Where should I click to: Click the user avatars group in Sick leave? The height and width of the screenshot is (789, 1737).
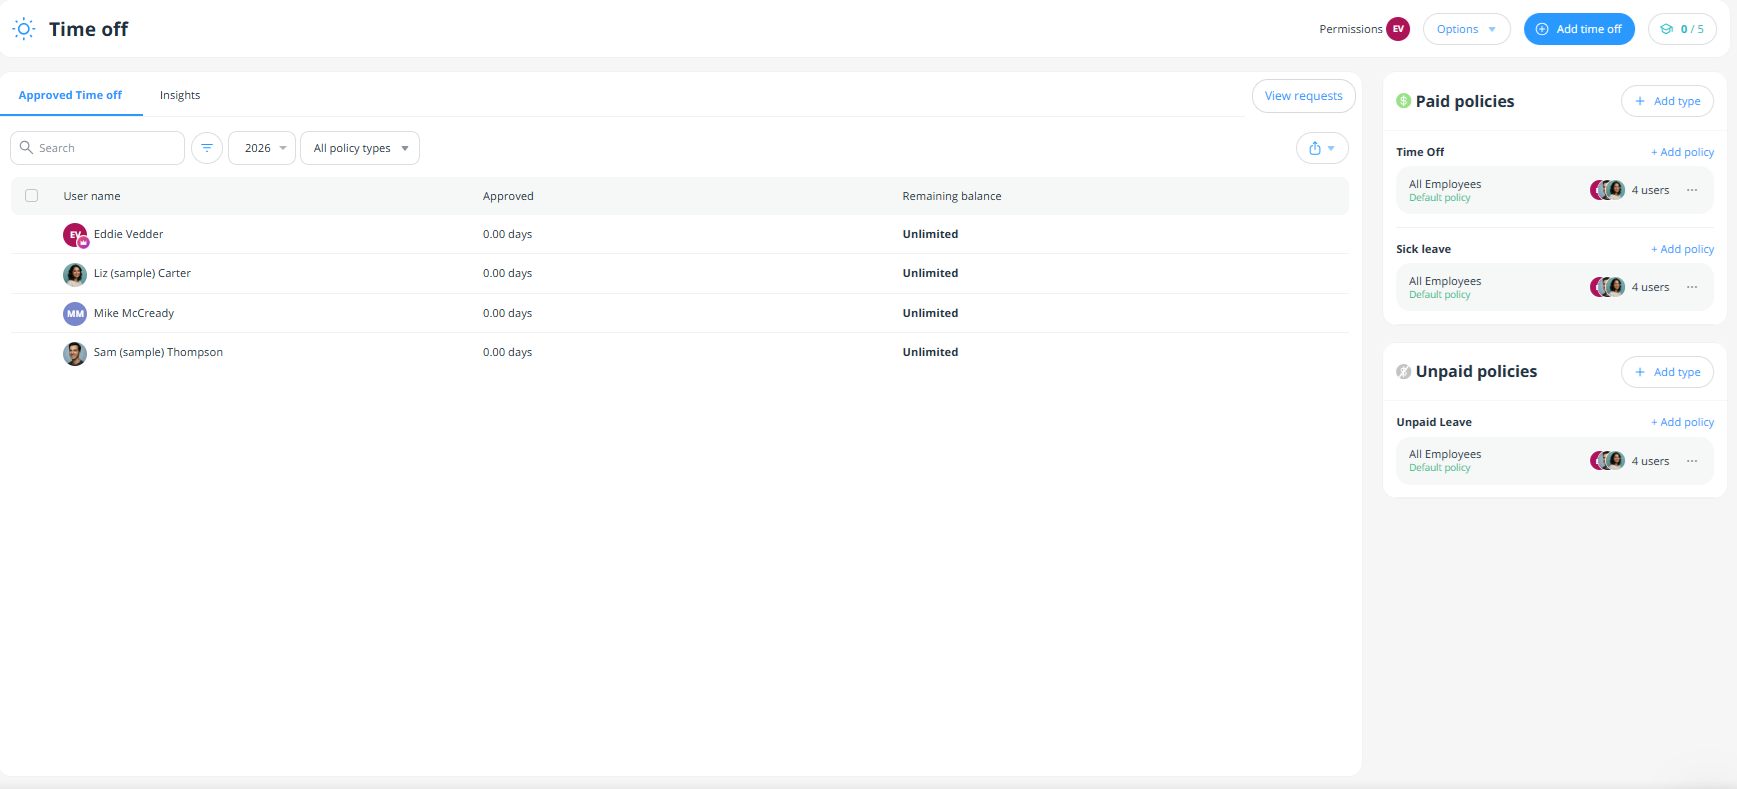[x=1607, y=287]
